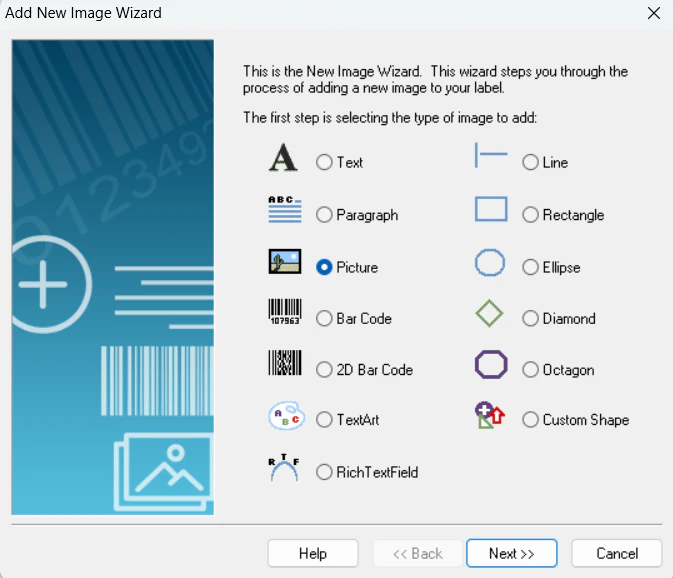Viewport: 673px width, 578px height.
Task: Click the paint palette TextArt icon
Action: tap(286, 415)
